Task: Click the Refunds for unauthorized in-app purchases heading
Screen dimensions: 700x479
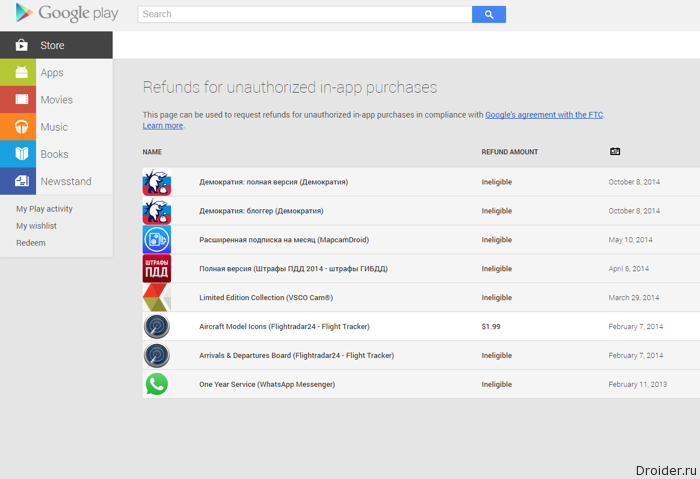Action: 290,87
